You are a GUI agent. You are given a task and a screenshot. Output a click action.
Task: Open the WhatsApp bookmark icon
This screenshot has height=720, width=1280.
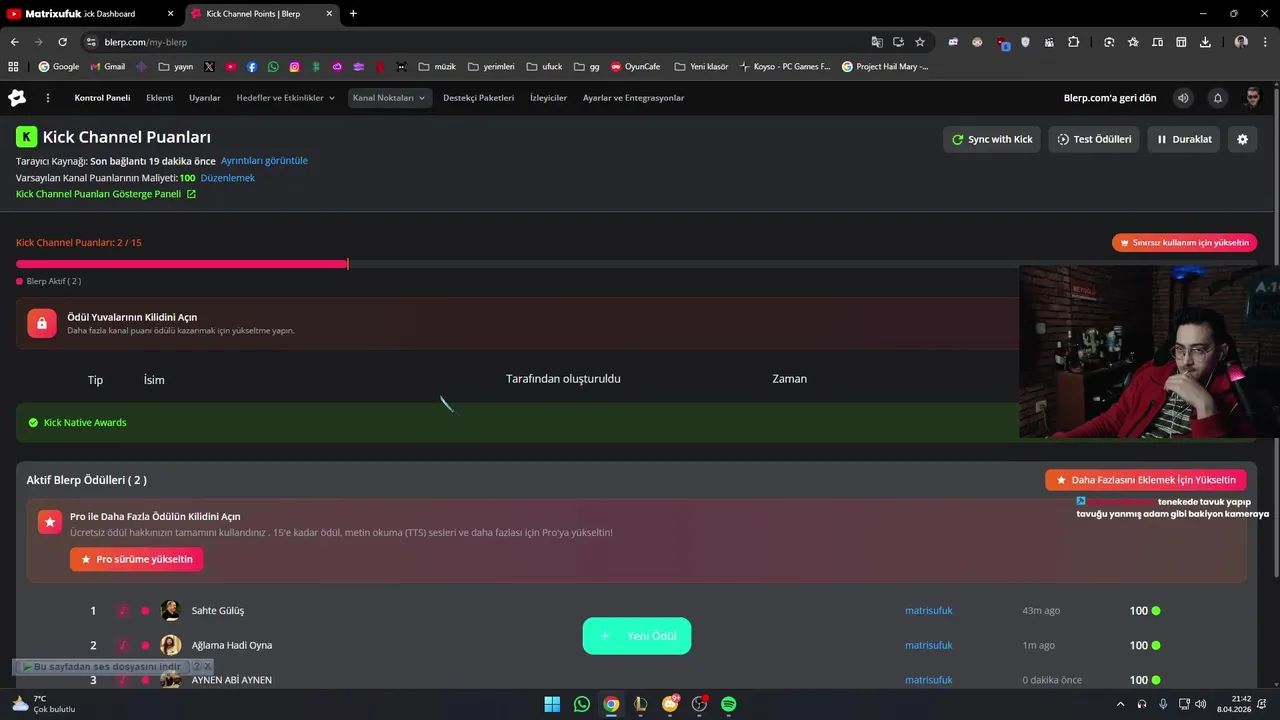(x=273, y=67)
